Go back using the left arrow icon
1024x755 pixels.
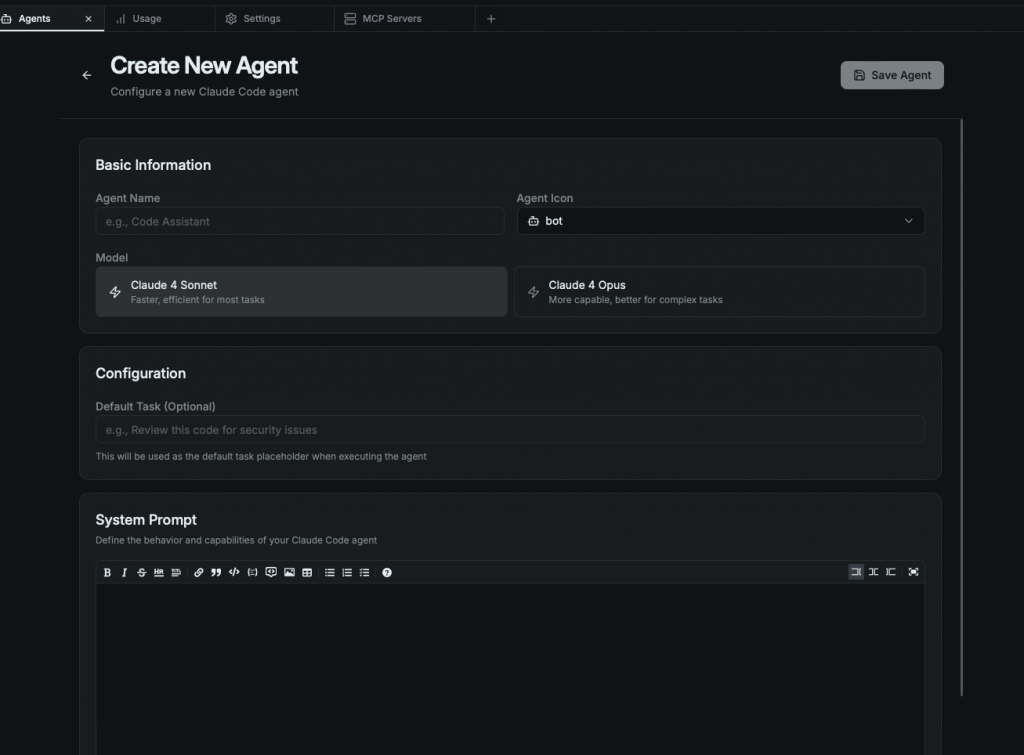(x=87, y=75)
